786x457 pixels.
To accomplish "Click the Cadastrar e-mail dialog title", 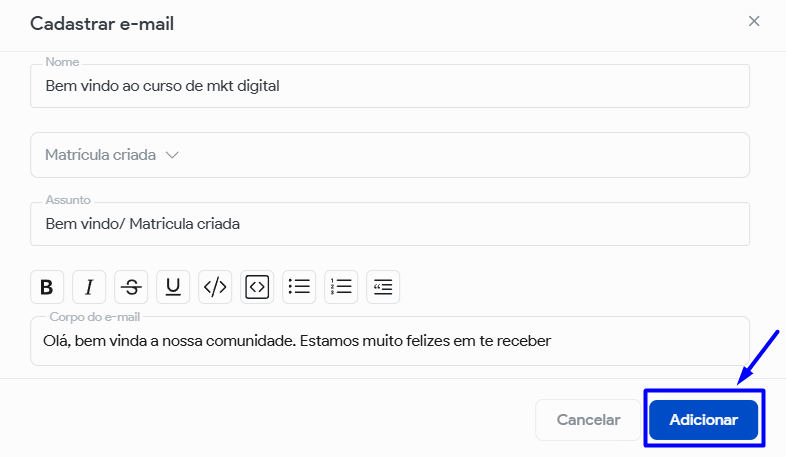I will pyautogui.click(x=102, y=24).
